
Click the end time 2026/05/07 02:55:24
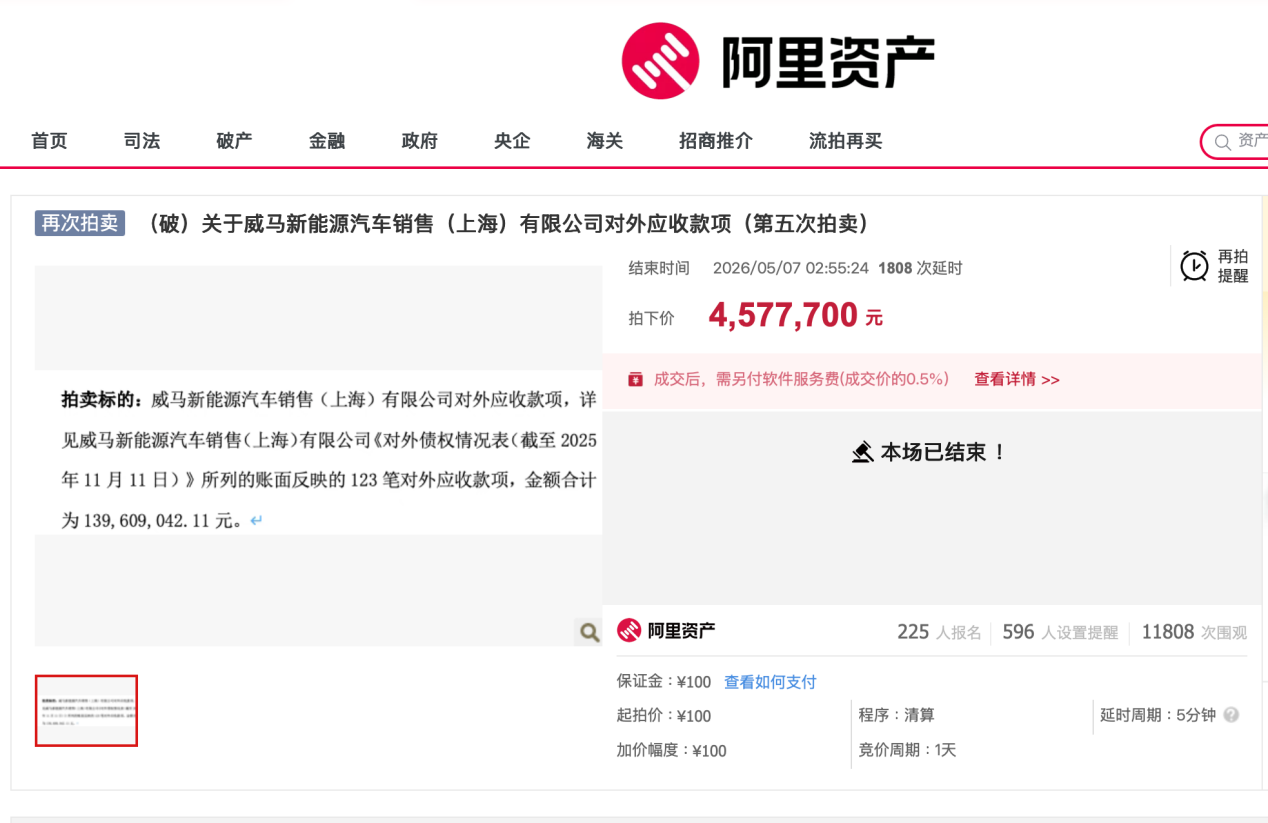[791, 268]
